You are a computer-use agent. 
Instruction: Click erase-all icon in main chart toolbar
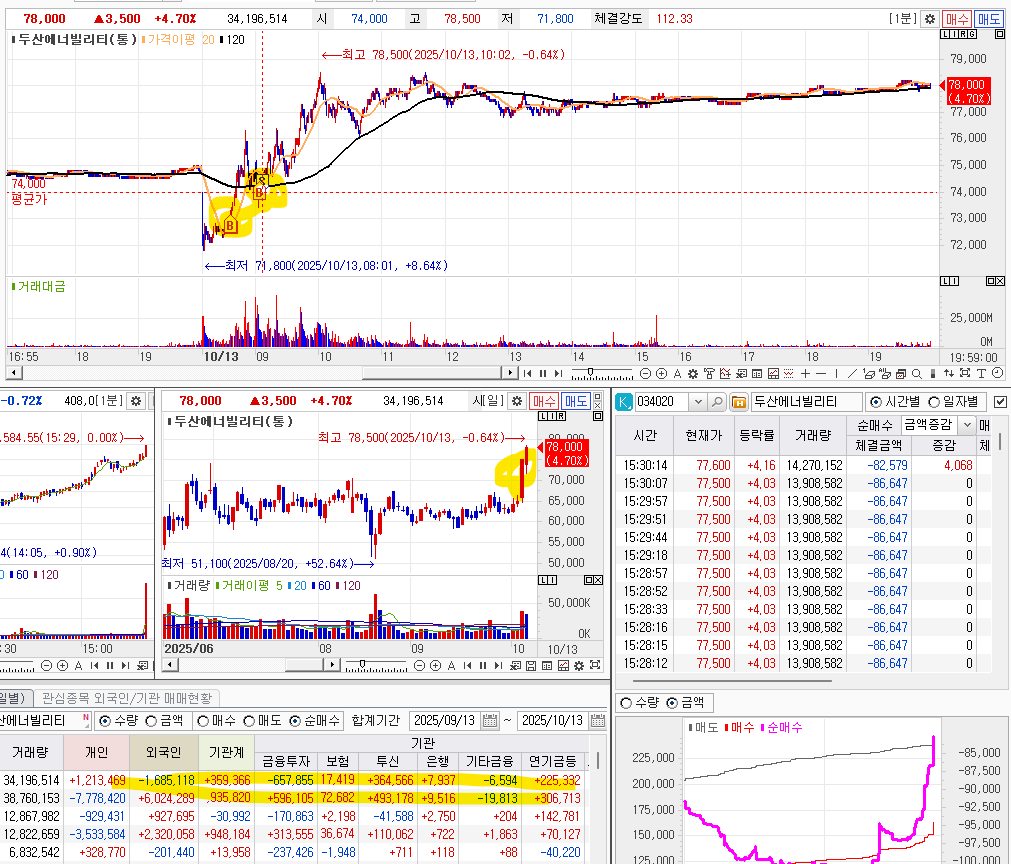pyautogui.click(x=885, y=373)
